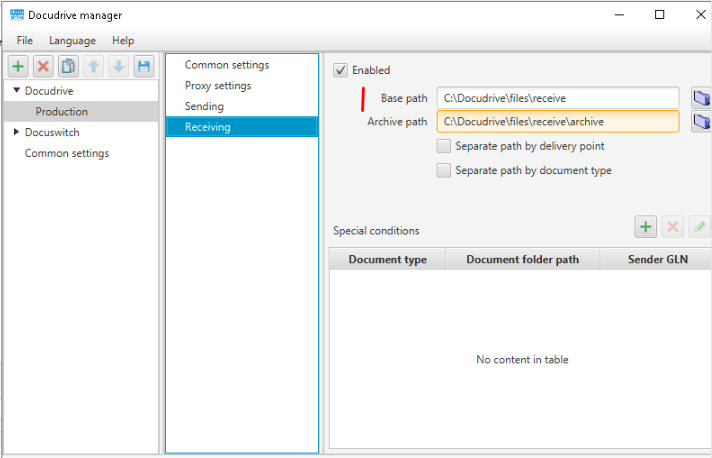Open the File menu

coord(25,40)
